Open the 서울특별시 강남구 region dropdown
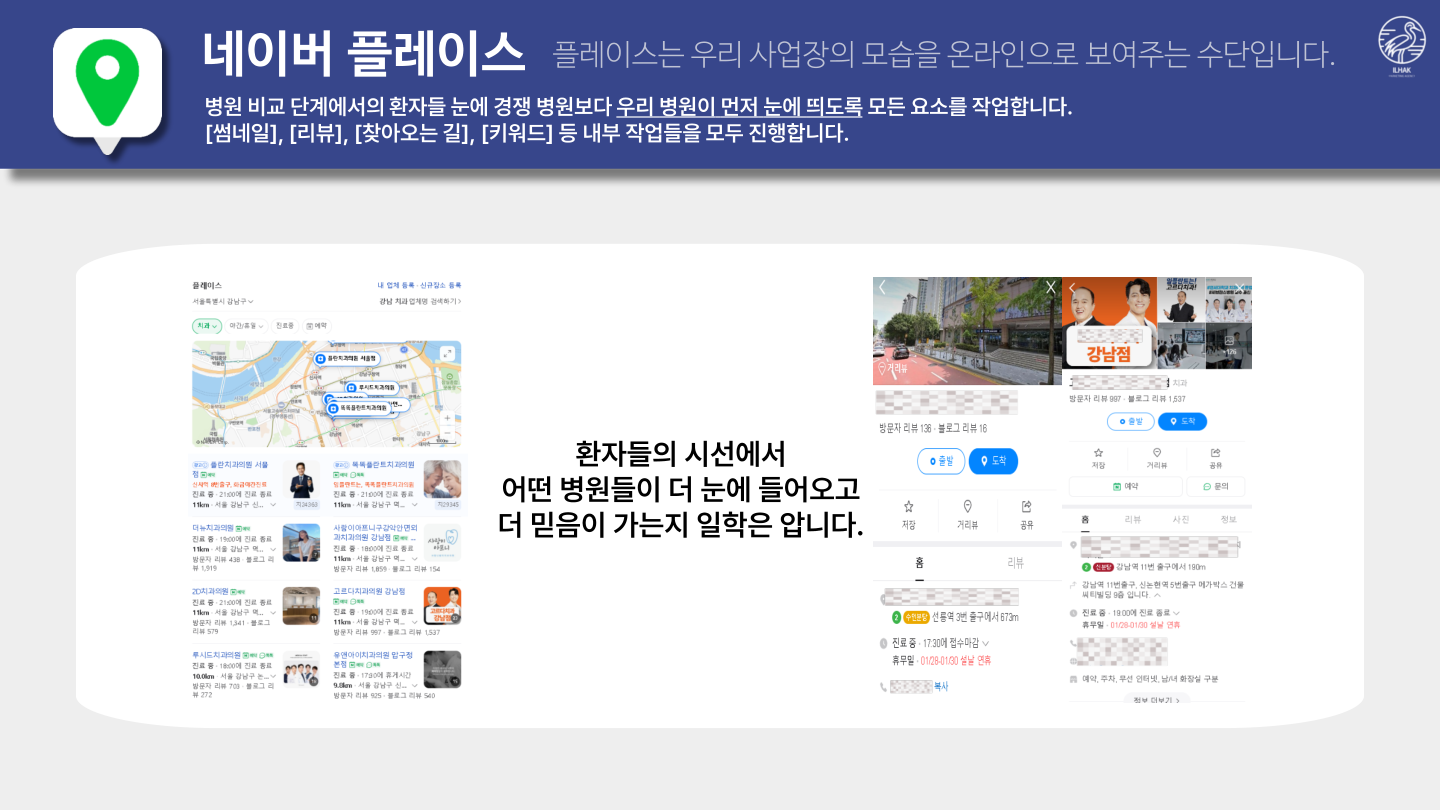The height and width of the screenshot is (810, 1440). point(223,301)
